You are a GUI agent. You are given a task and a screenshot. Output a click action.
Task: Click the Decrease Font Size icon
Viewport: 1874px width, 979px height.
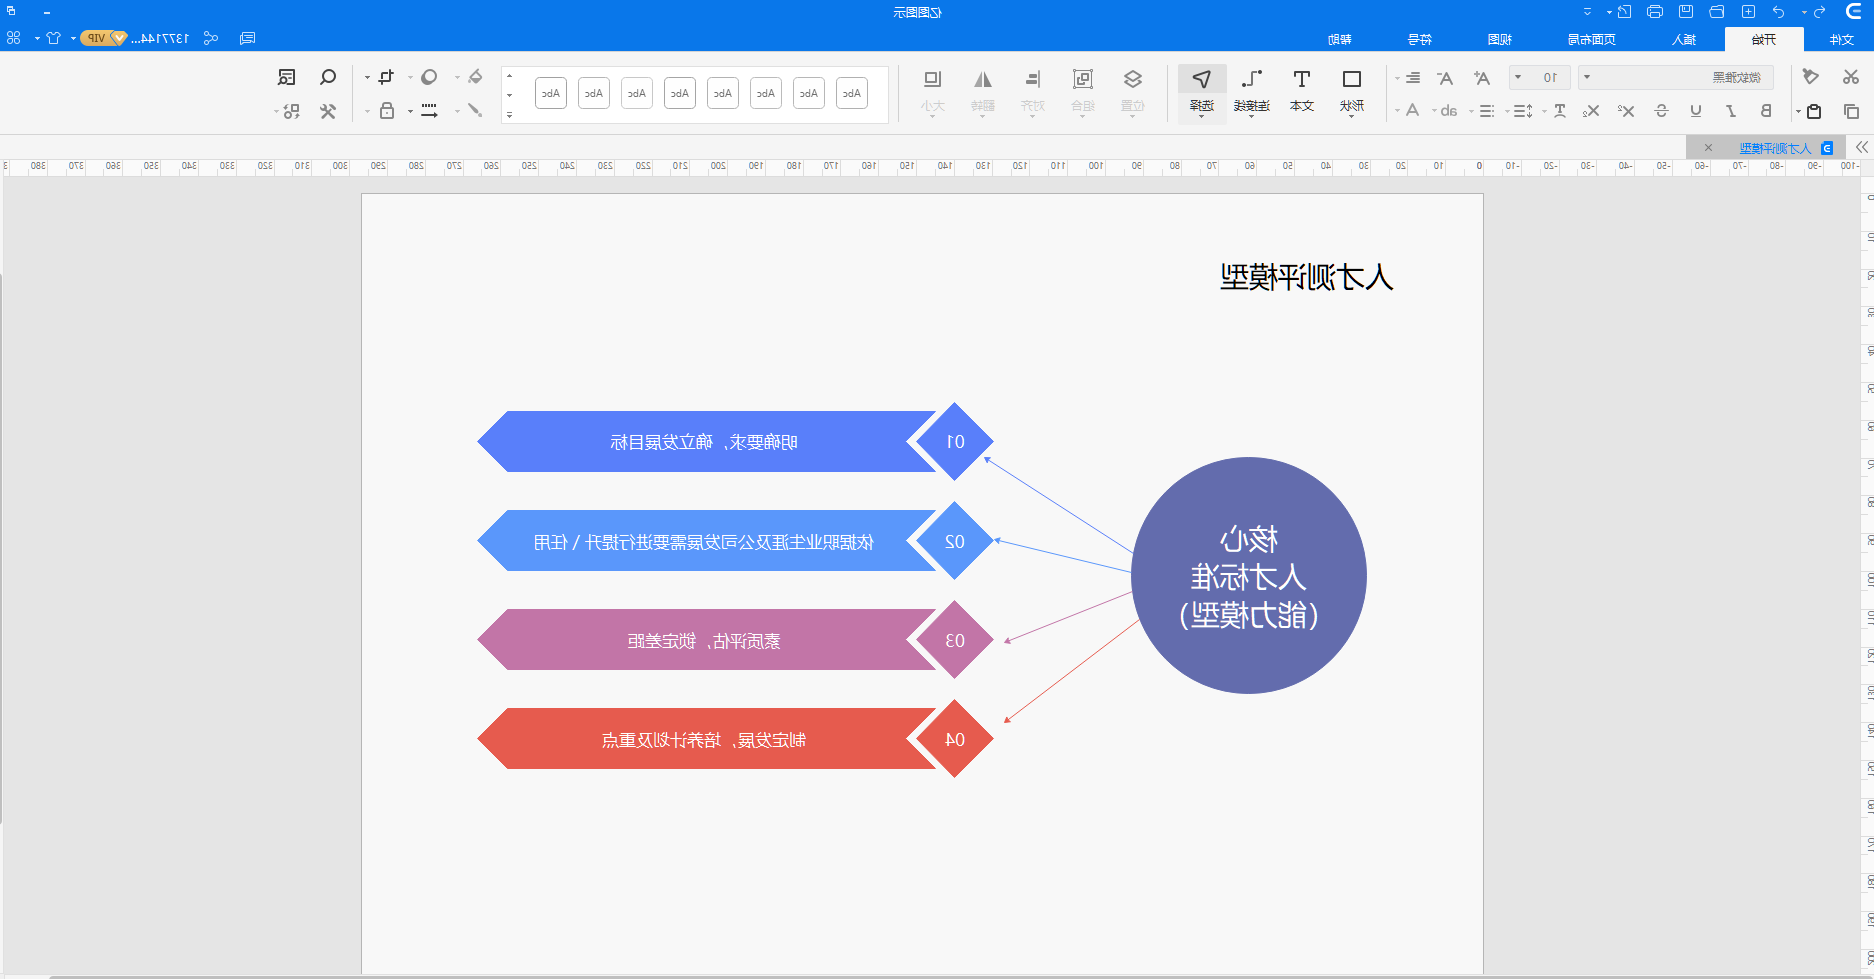[x=1445, y=78]
